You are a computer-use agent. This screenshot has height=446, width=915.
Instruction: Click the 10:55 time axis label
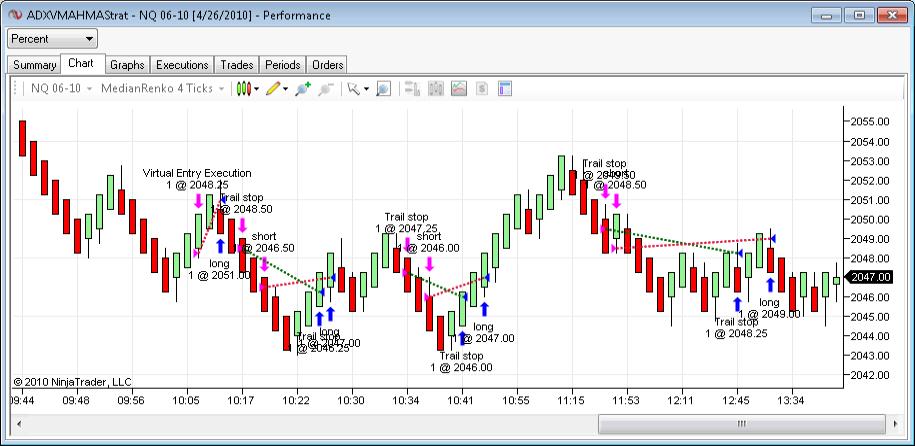pos(516,400)
